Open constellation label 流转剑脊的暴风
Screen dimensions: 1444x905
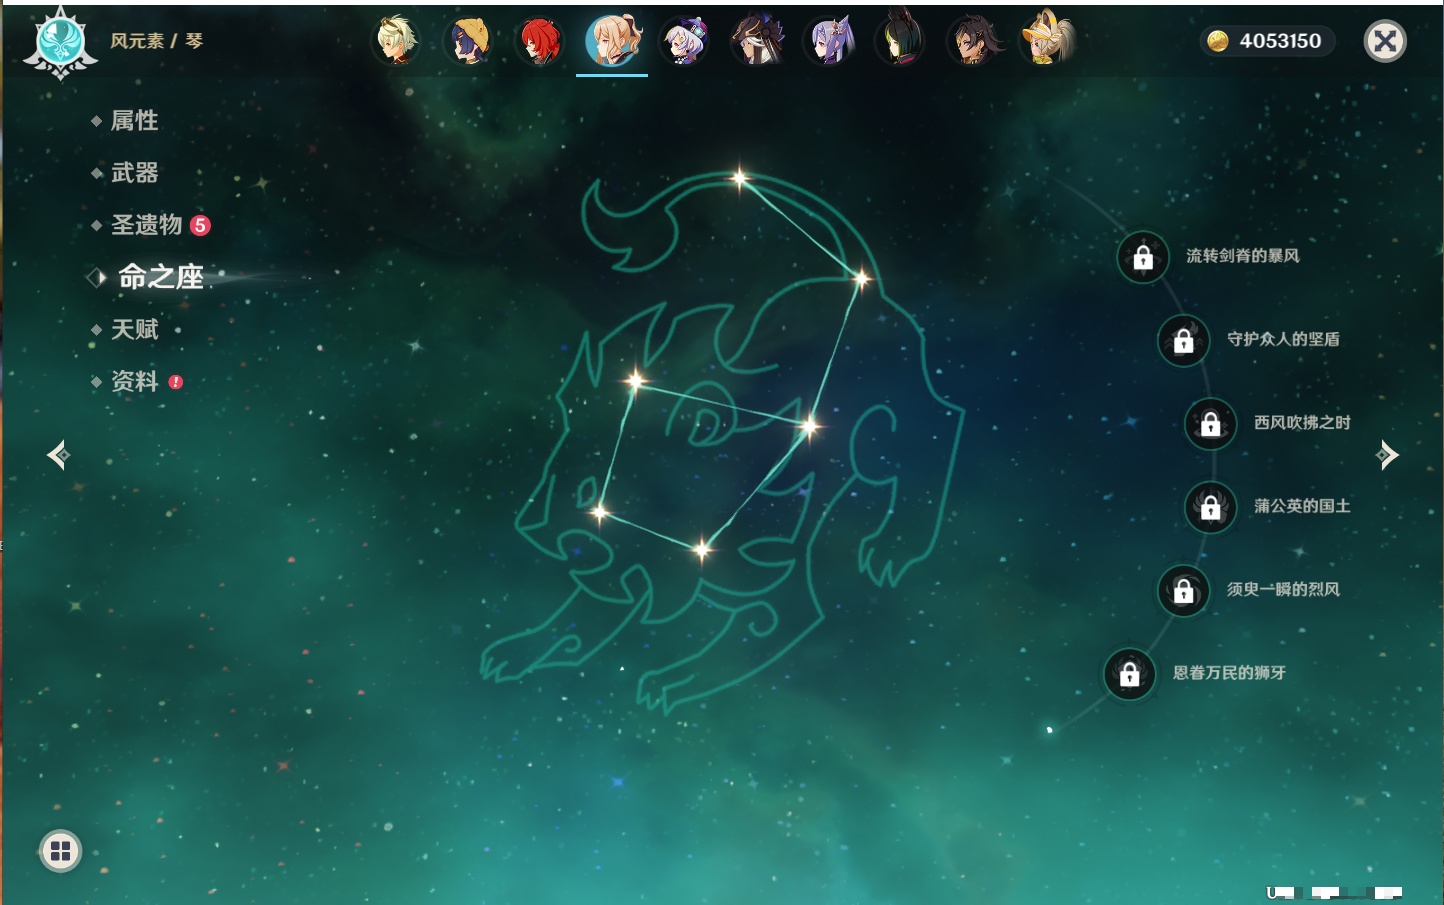click(x=1243, y=256)
